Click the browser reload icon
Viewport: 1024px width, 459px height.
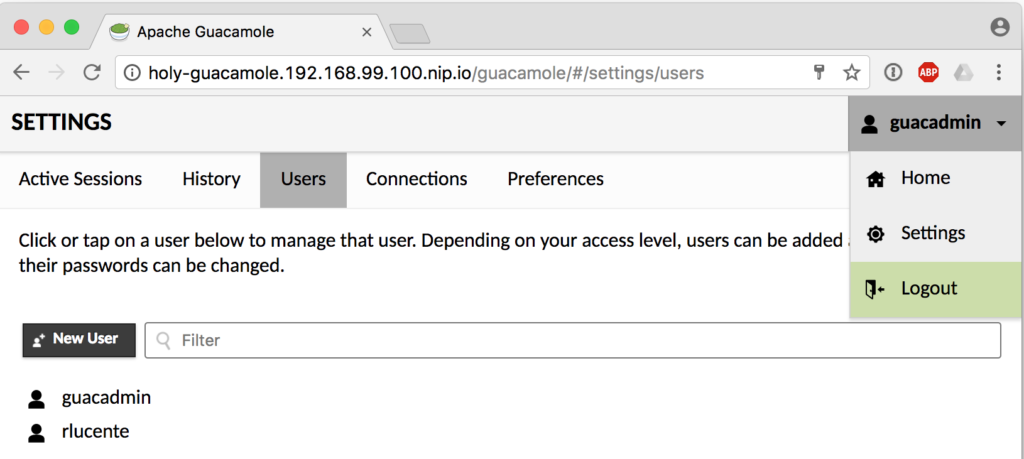click(x=91, y=72)
